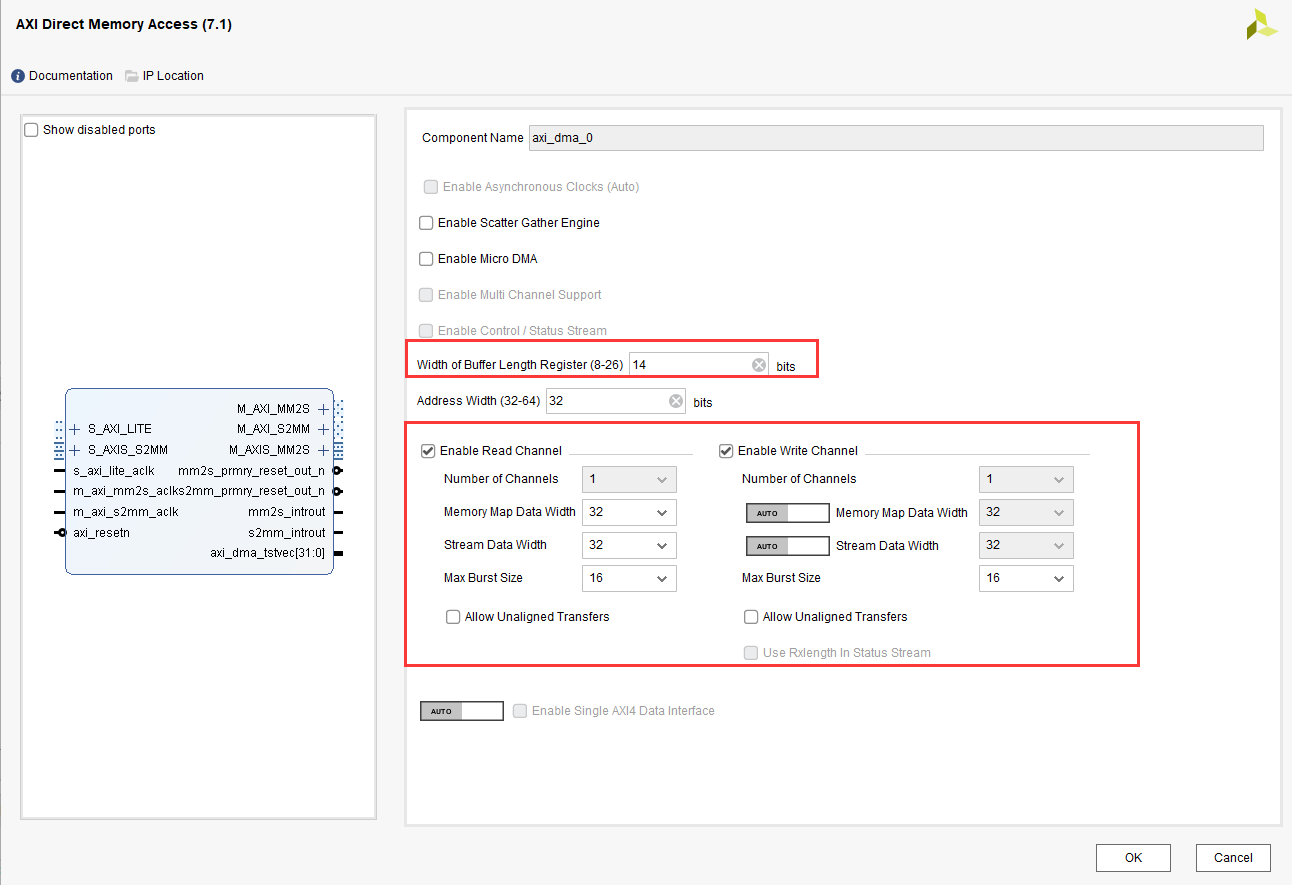Select the s_axi_lite_aclk port label
Viewport: 1292px width, 885px height.
[x=114, y=471]
